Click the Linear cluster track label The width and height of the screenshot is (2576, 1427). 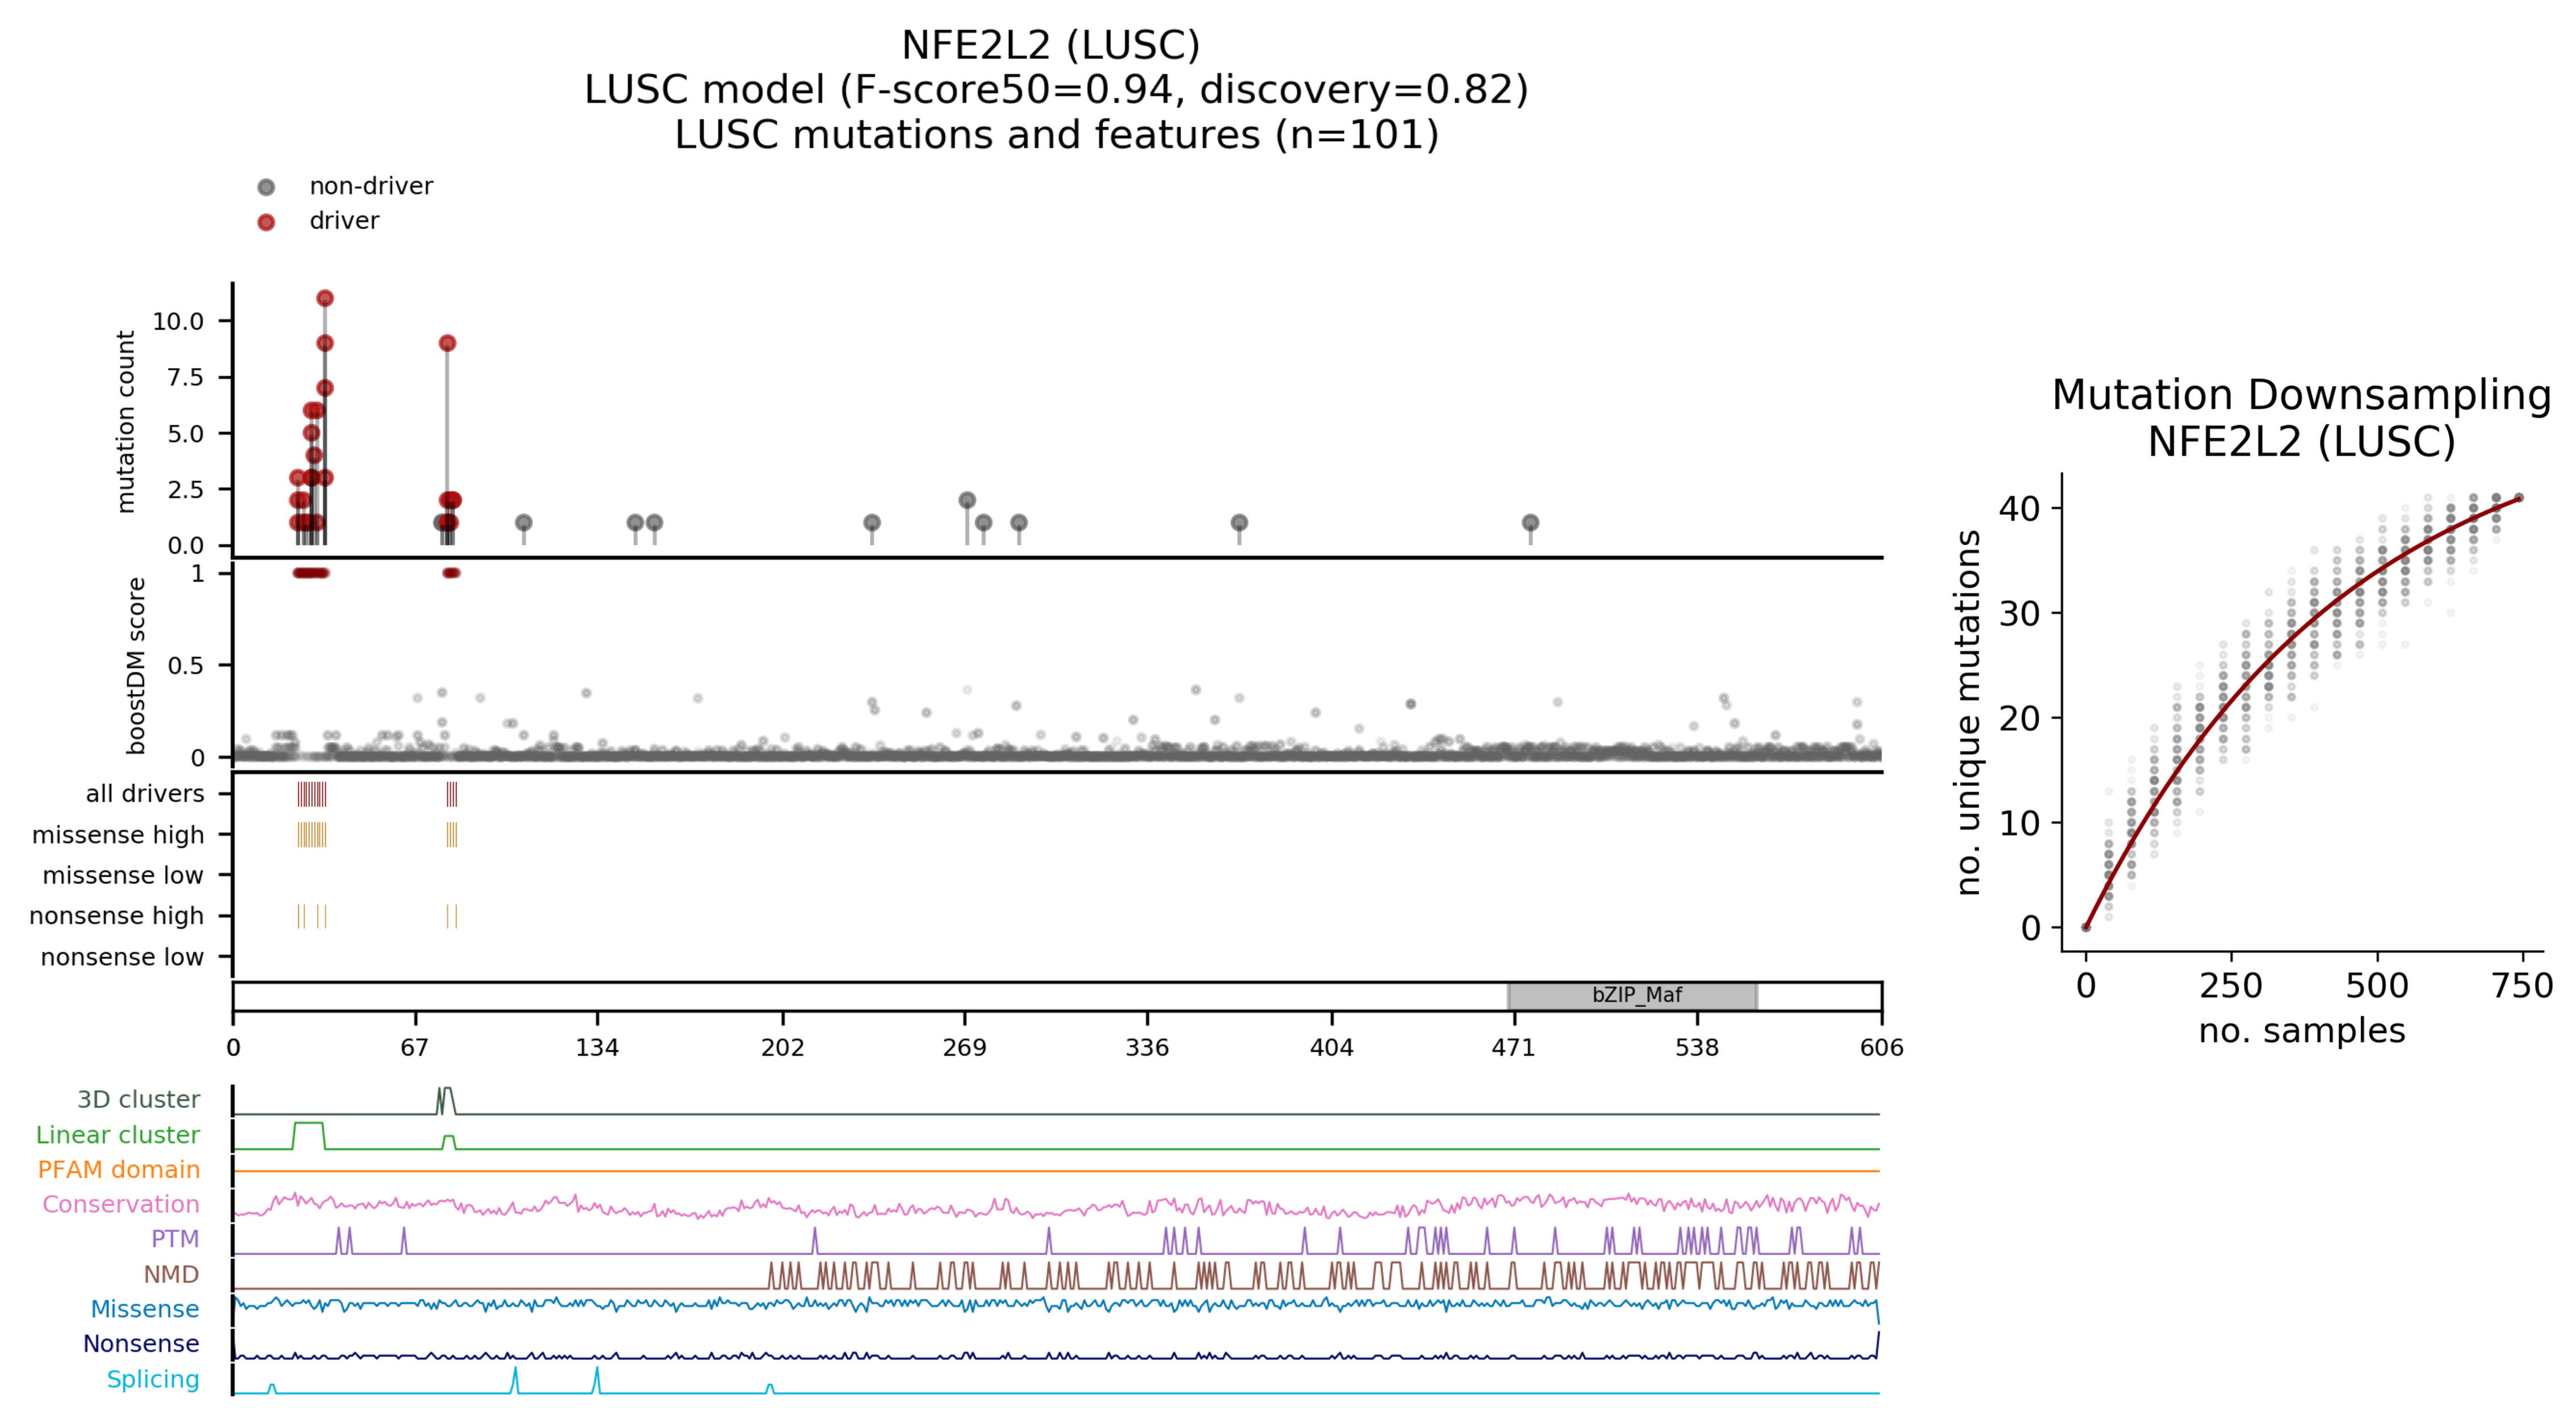(117, 1134)
